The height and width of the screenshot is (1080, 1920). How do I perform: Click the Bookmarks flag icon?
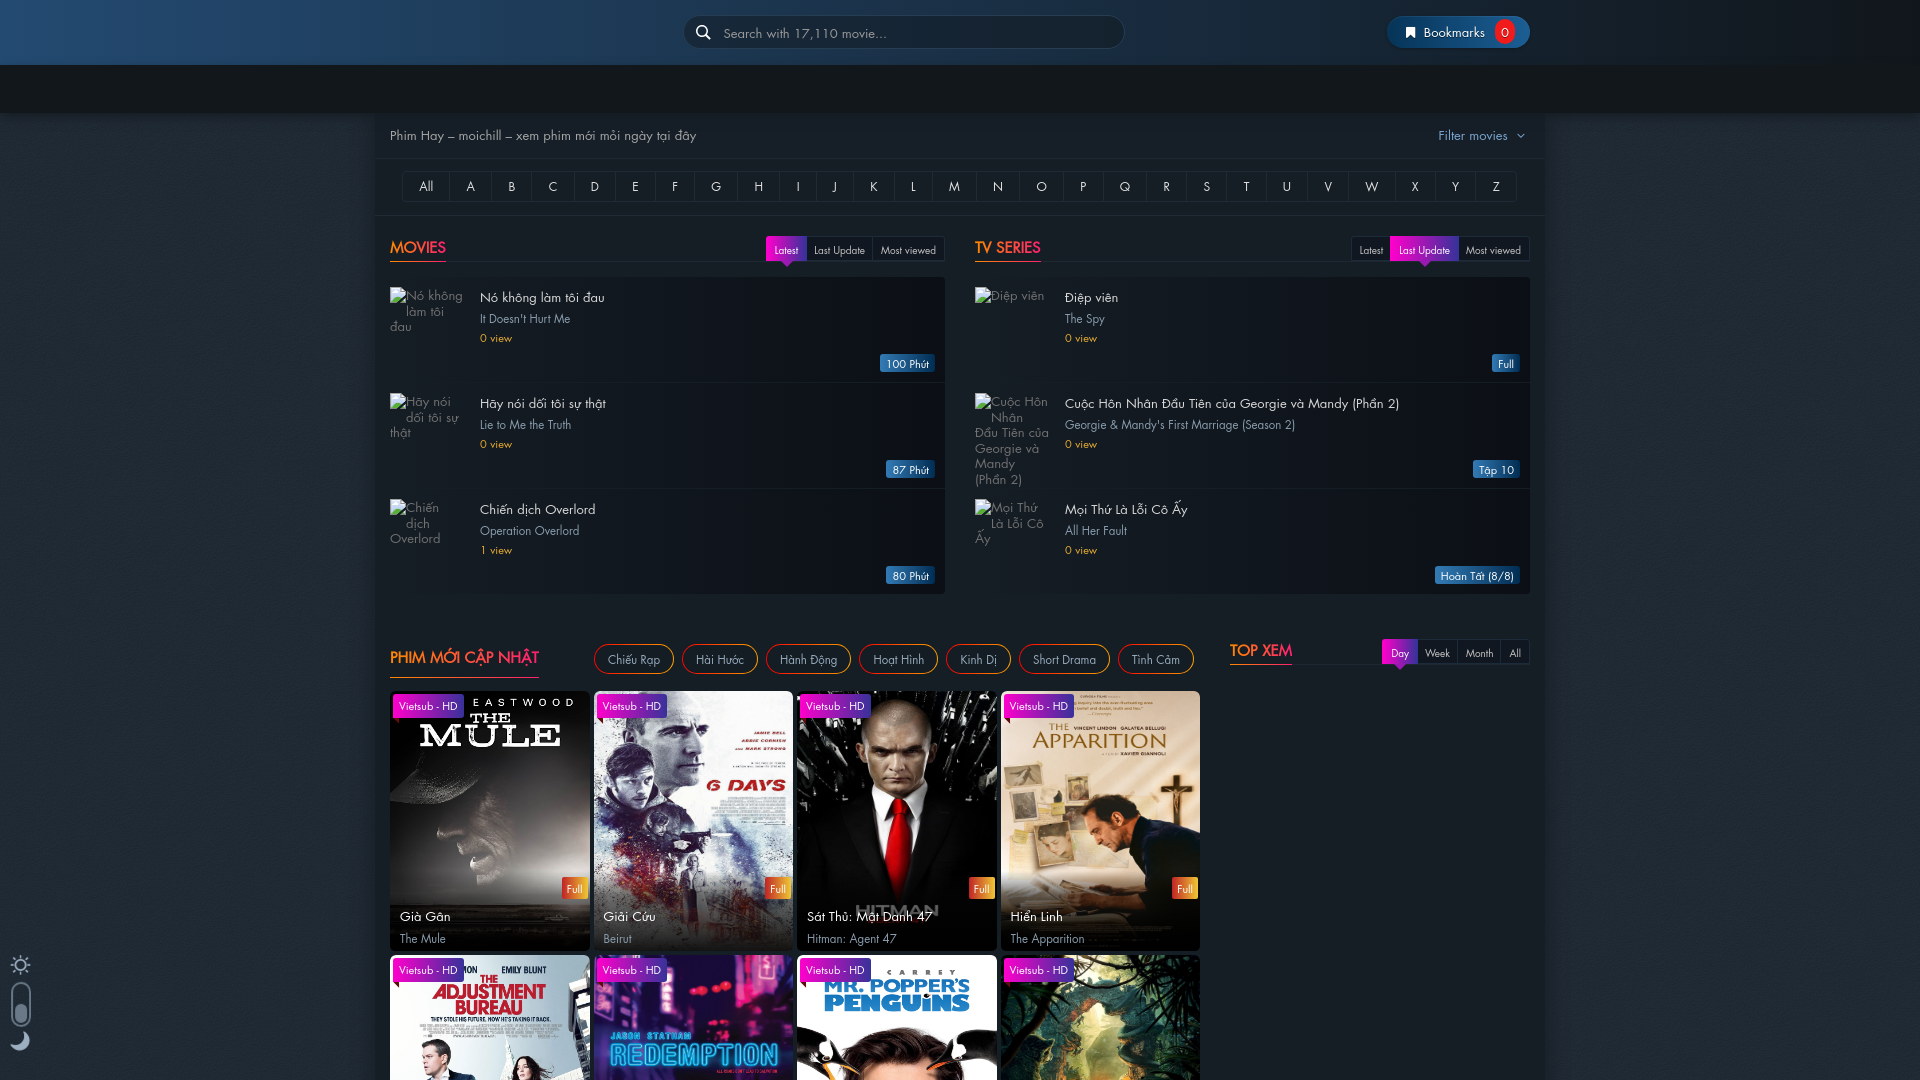tap(1410, 32)
